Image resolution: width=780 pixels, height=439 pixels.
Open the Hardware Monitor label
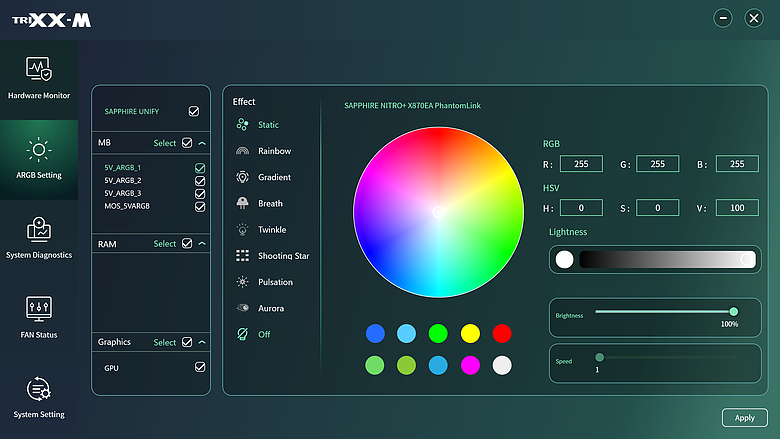click(x=39, y=95)
